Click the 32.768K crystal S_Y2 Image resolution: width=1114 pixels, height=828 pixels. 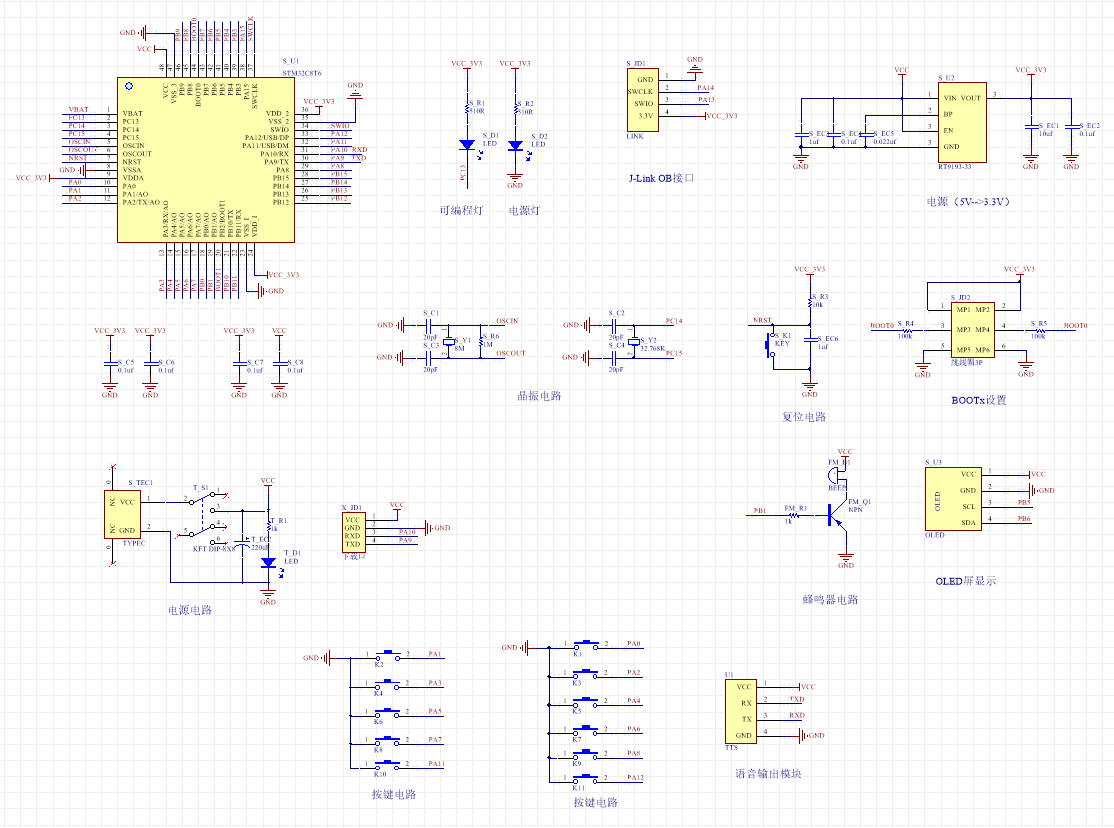(x=633, y=340)
